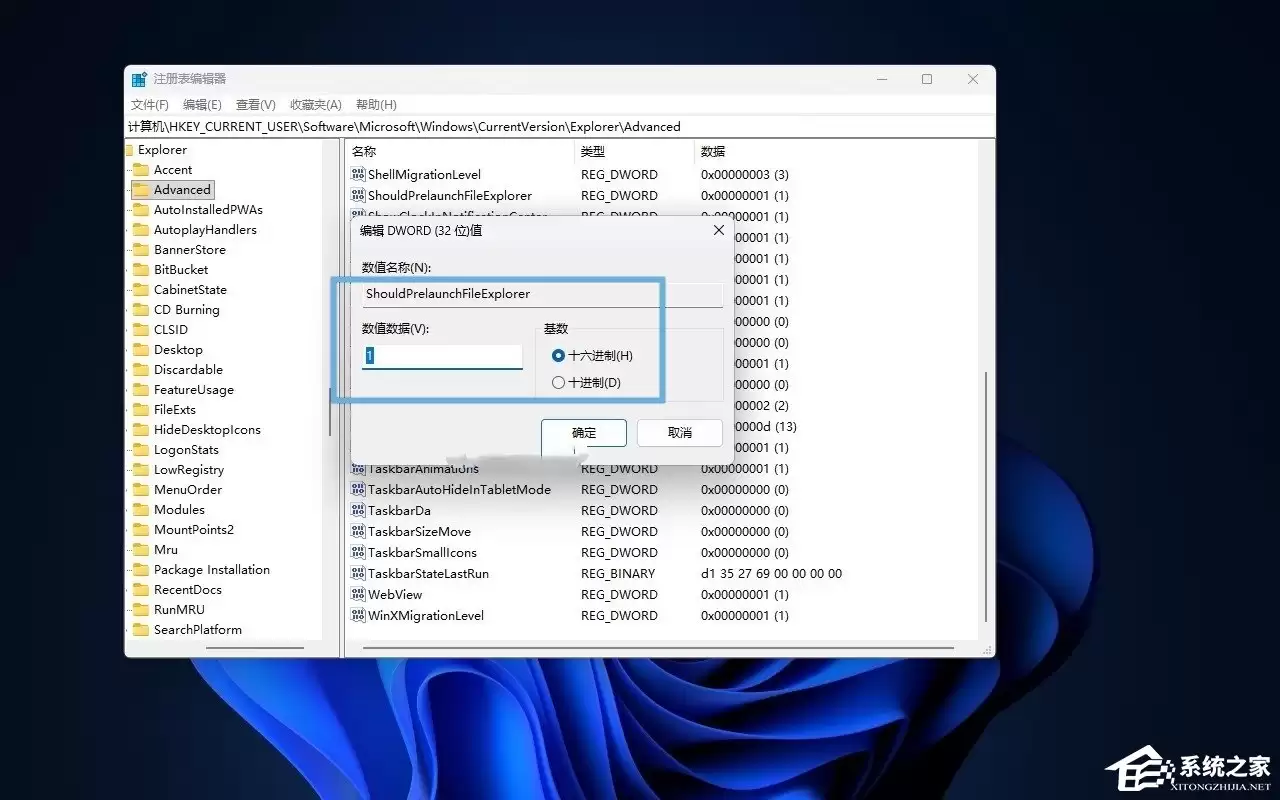Click the TaskbarStateLastRun REG_BINARY icon
The height and width of the screenshot is (800, 1280).
coord(358,573)
